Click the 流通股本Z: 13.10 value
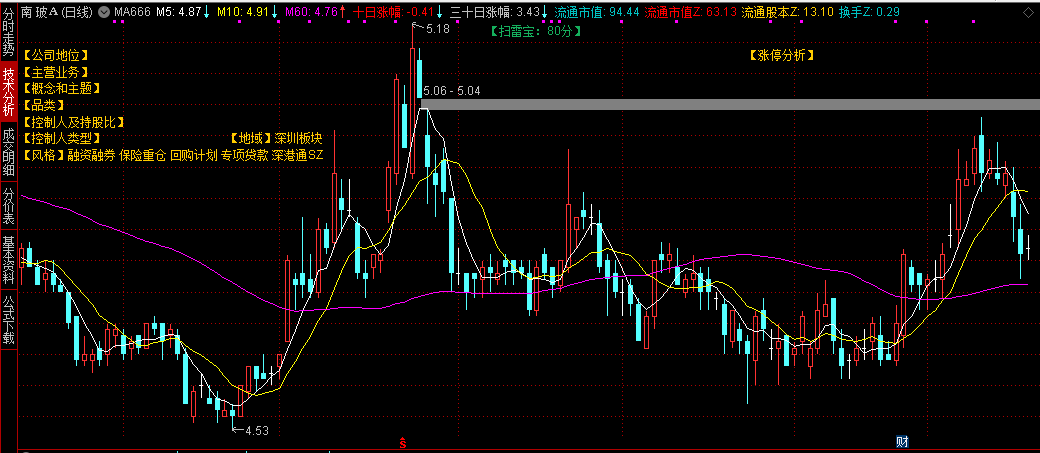Image resolution: width=1040 pixels, height=453 pixels. (x=787, y=12)
